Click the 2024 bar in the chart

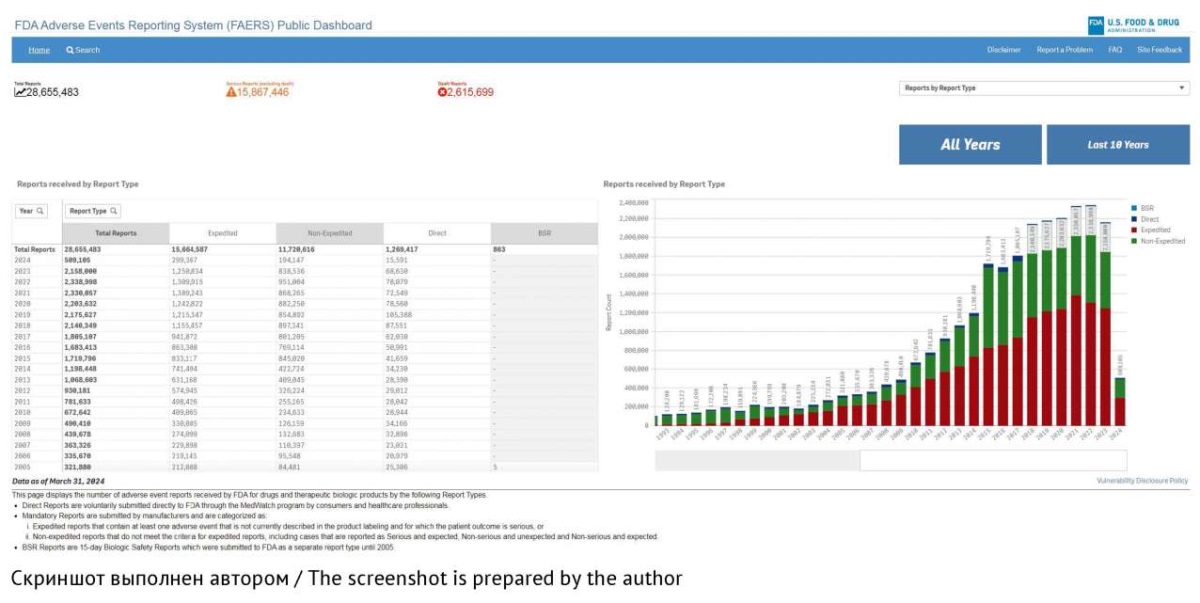[x=1120, y=401]
